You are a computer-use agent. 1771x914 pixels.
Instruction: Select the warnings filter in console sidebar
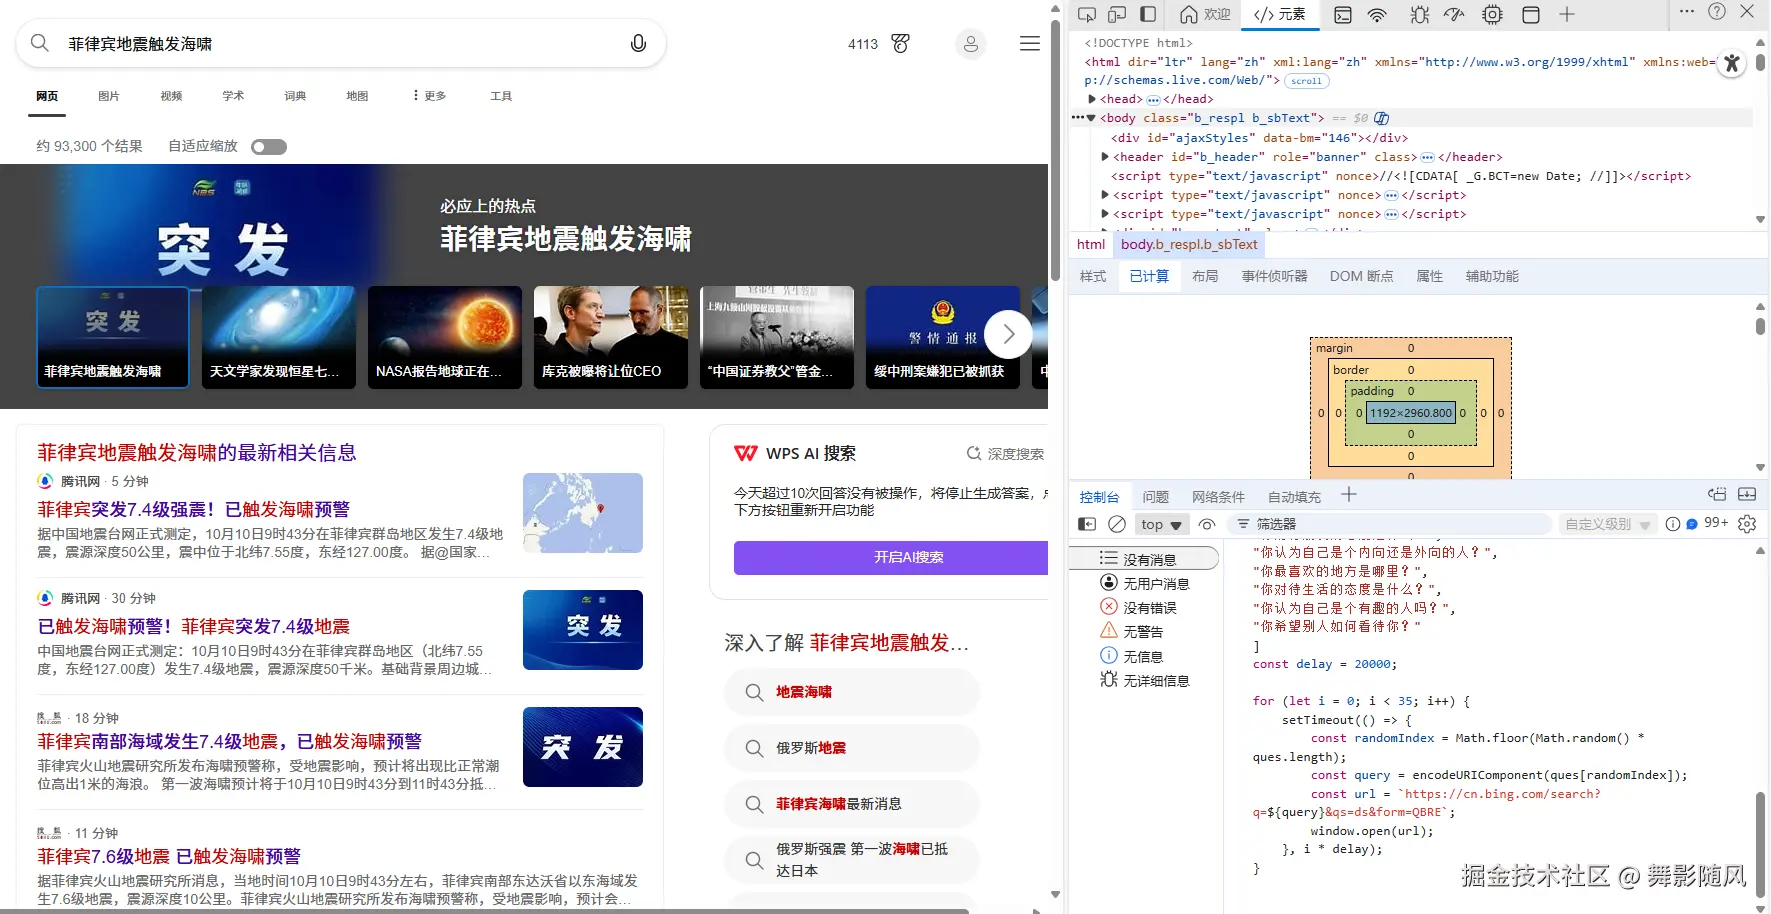tap(1142, 631)
